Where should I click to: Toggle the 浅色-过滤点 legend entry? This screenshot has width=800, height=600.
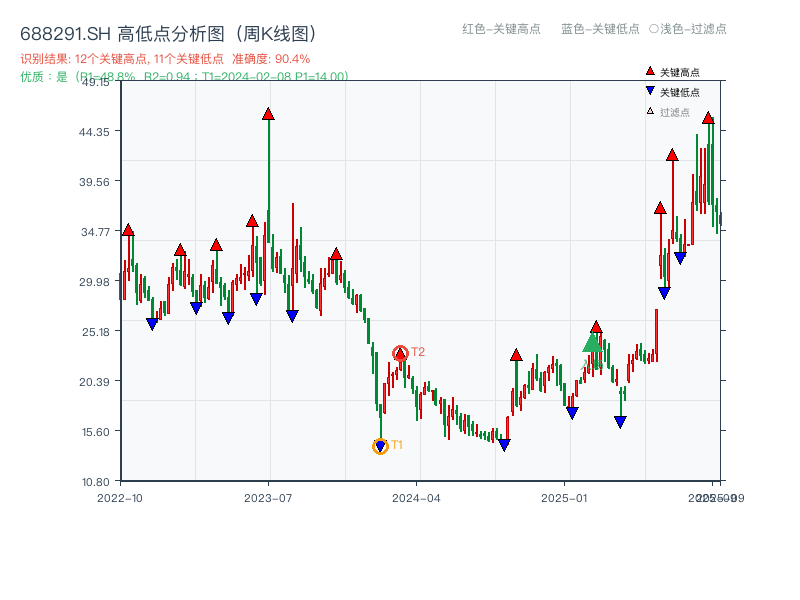pos(690,29)
